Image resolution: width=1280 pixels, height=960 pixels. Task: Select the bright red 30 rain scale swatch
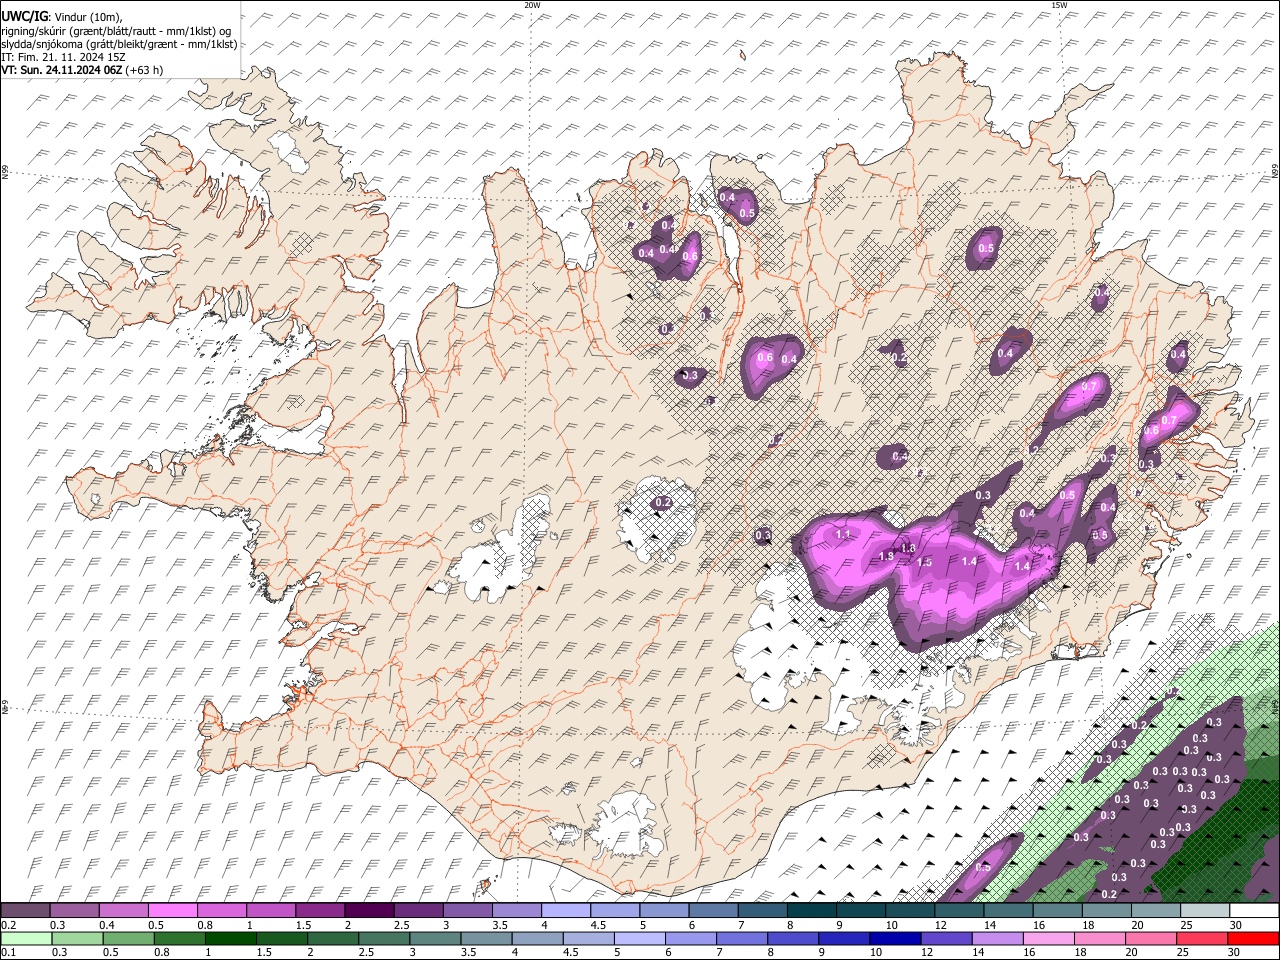(1254, 938)
